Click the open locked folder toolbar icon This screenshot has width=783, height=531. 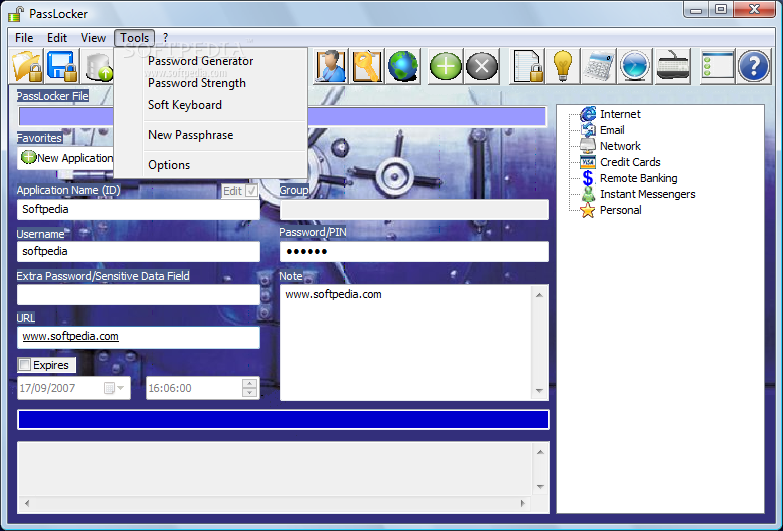[x=27, y=66]
